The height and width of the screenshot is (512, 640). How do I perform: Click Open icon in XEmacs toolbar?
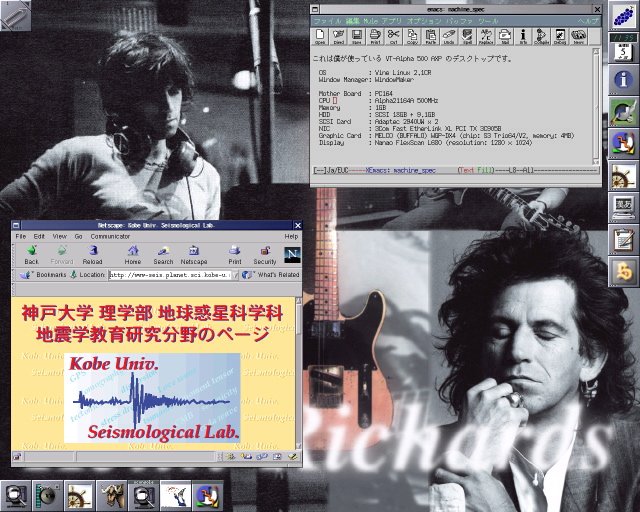(320, 36)
